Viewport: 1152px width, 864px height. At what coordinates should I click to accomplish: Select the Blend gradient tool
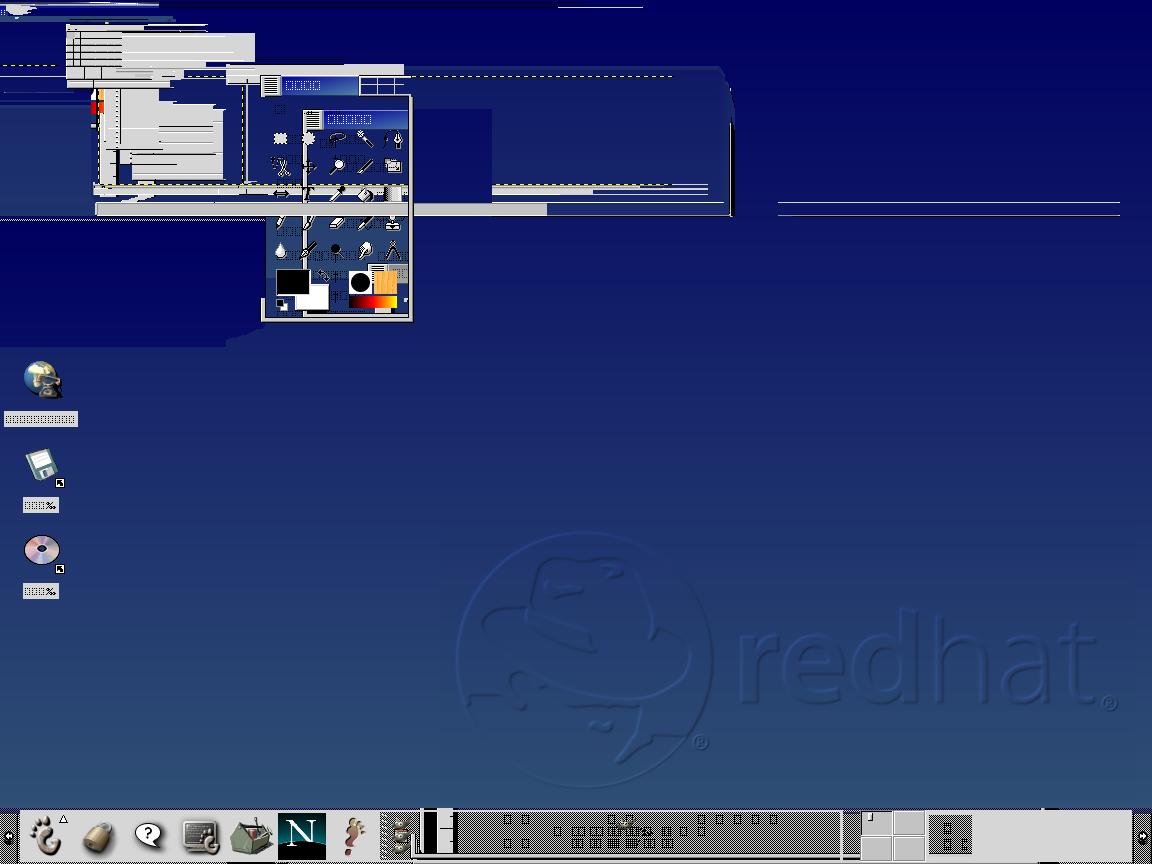point(393,194)
